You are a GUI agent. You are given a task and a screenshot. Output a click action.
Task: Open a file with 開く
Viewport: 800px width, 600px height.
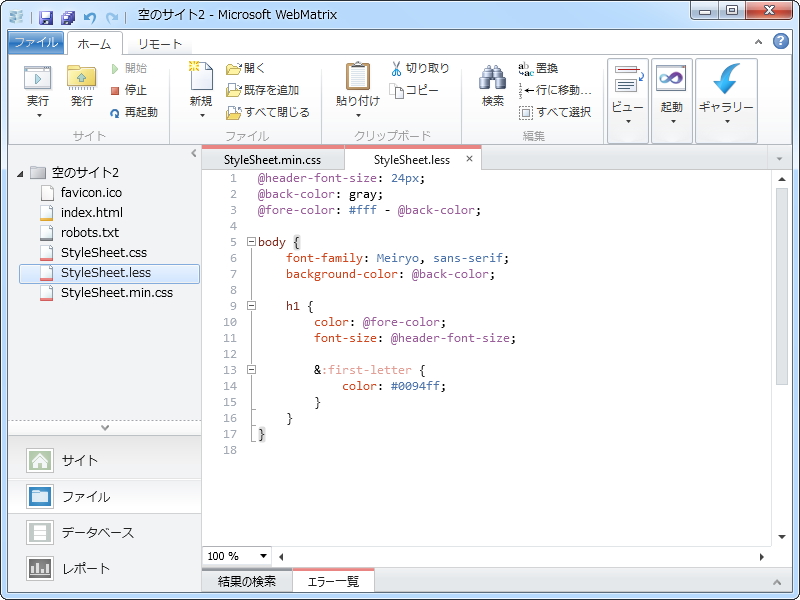point(246,68)
